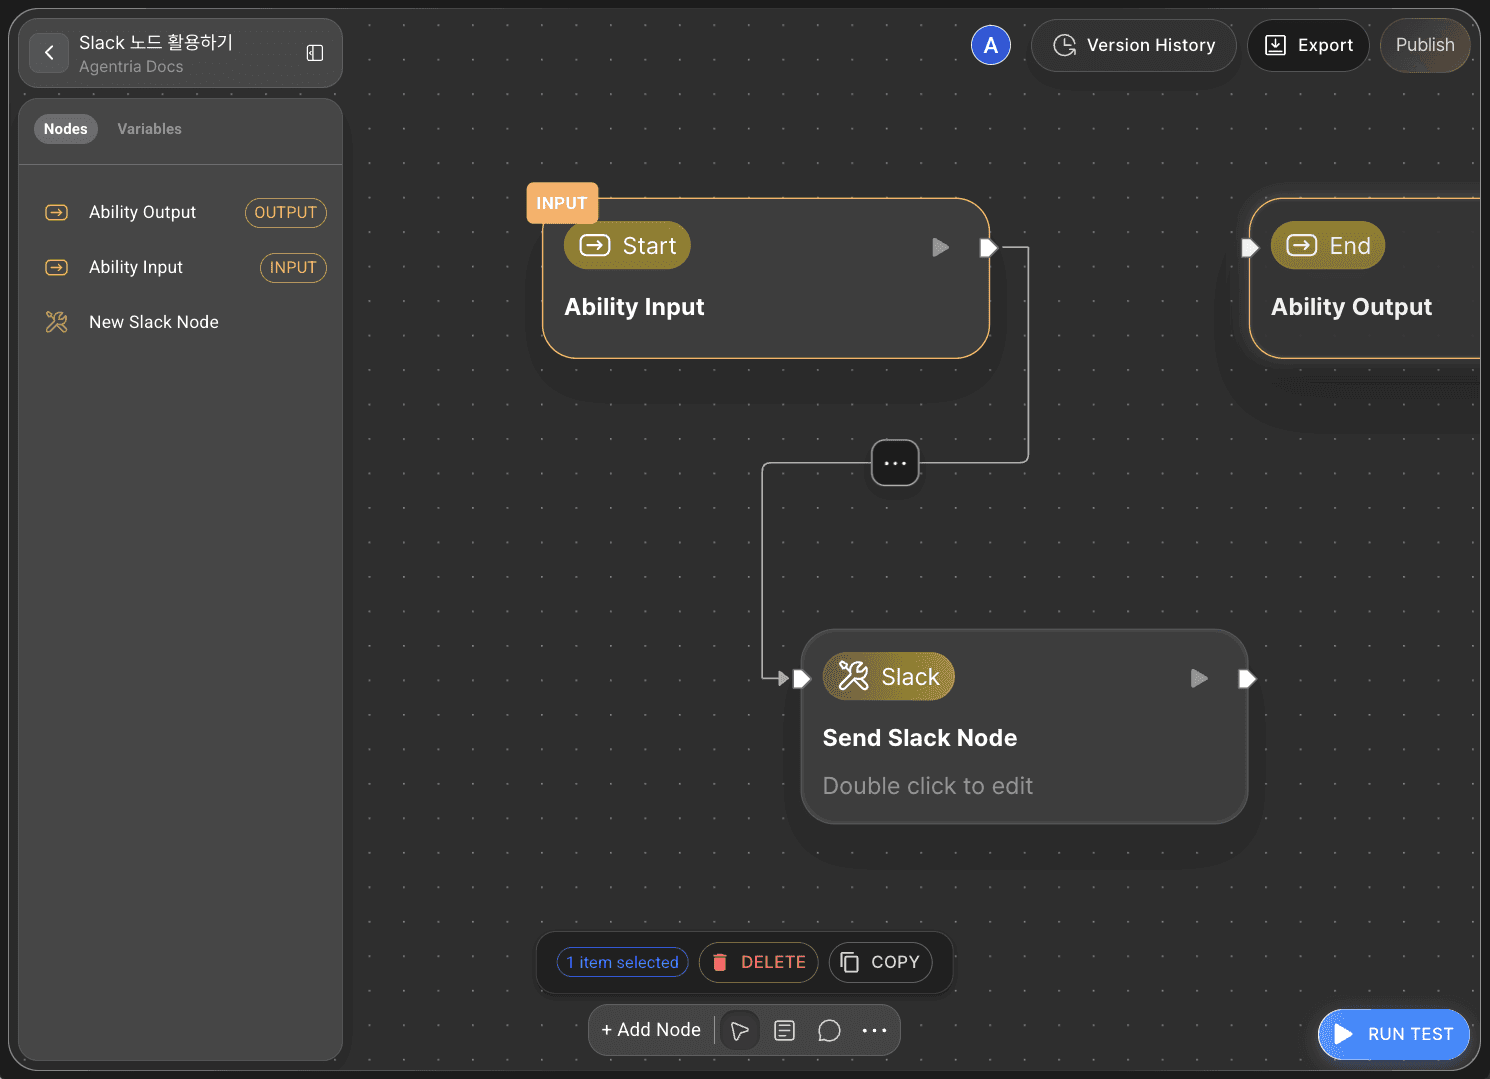
Task: Open the user avatar A
Action: click(x=990, y=45)
